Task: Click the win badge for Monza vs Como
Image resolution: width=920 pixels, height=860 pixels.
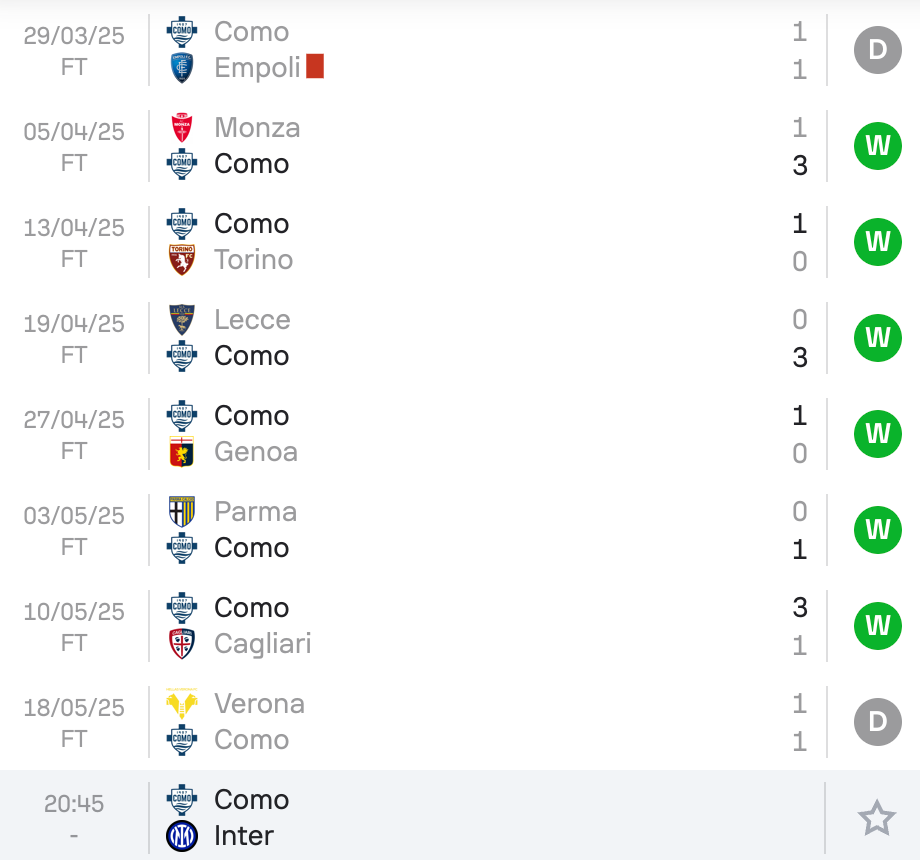Action: click(x=878, y=146)
